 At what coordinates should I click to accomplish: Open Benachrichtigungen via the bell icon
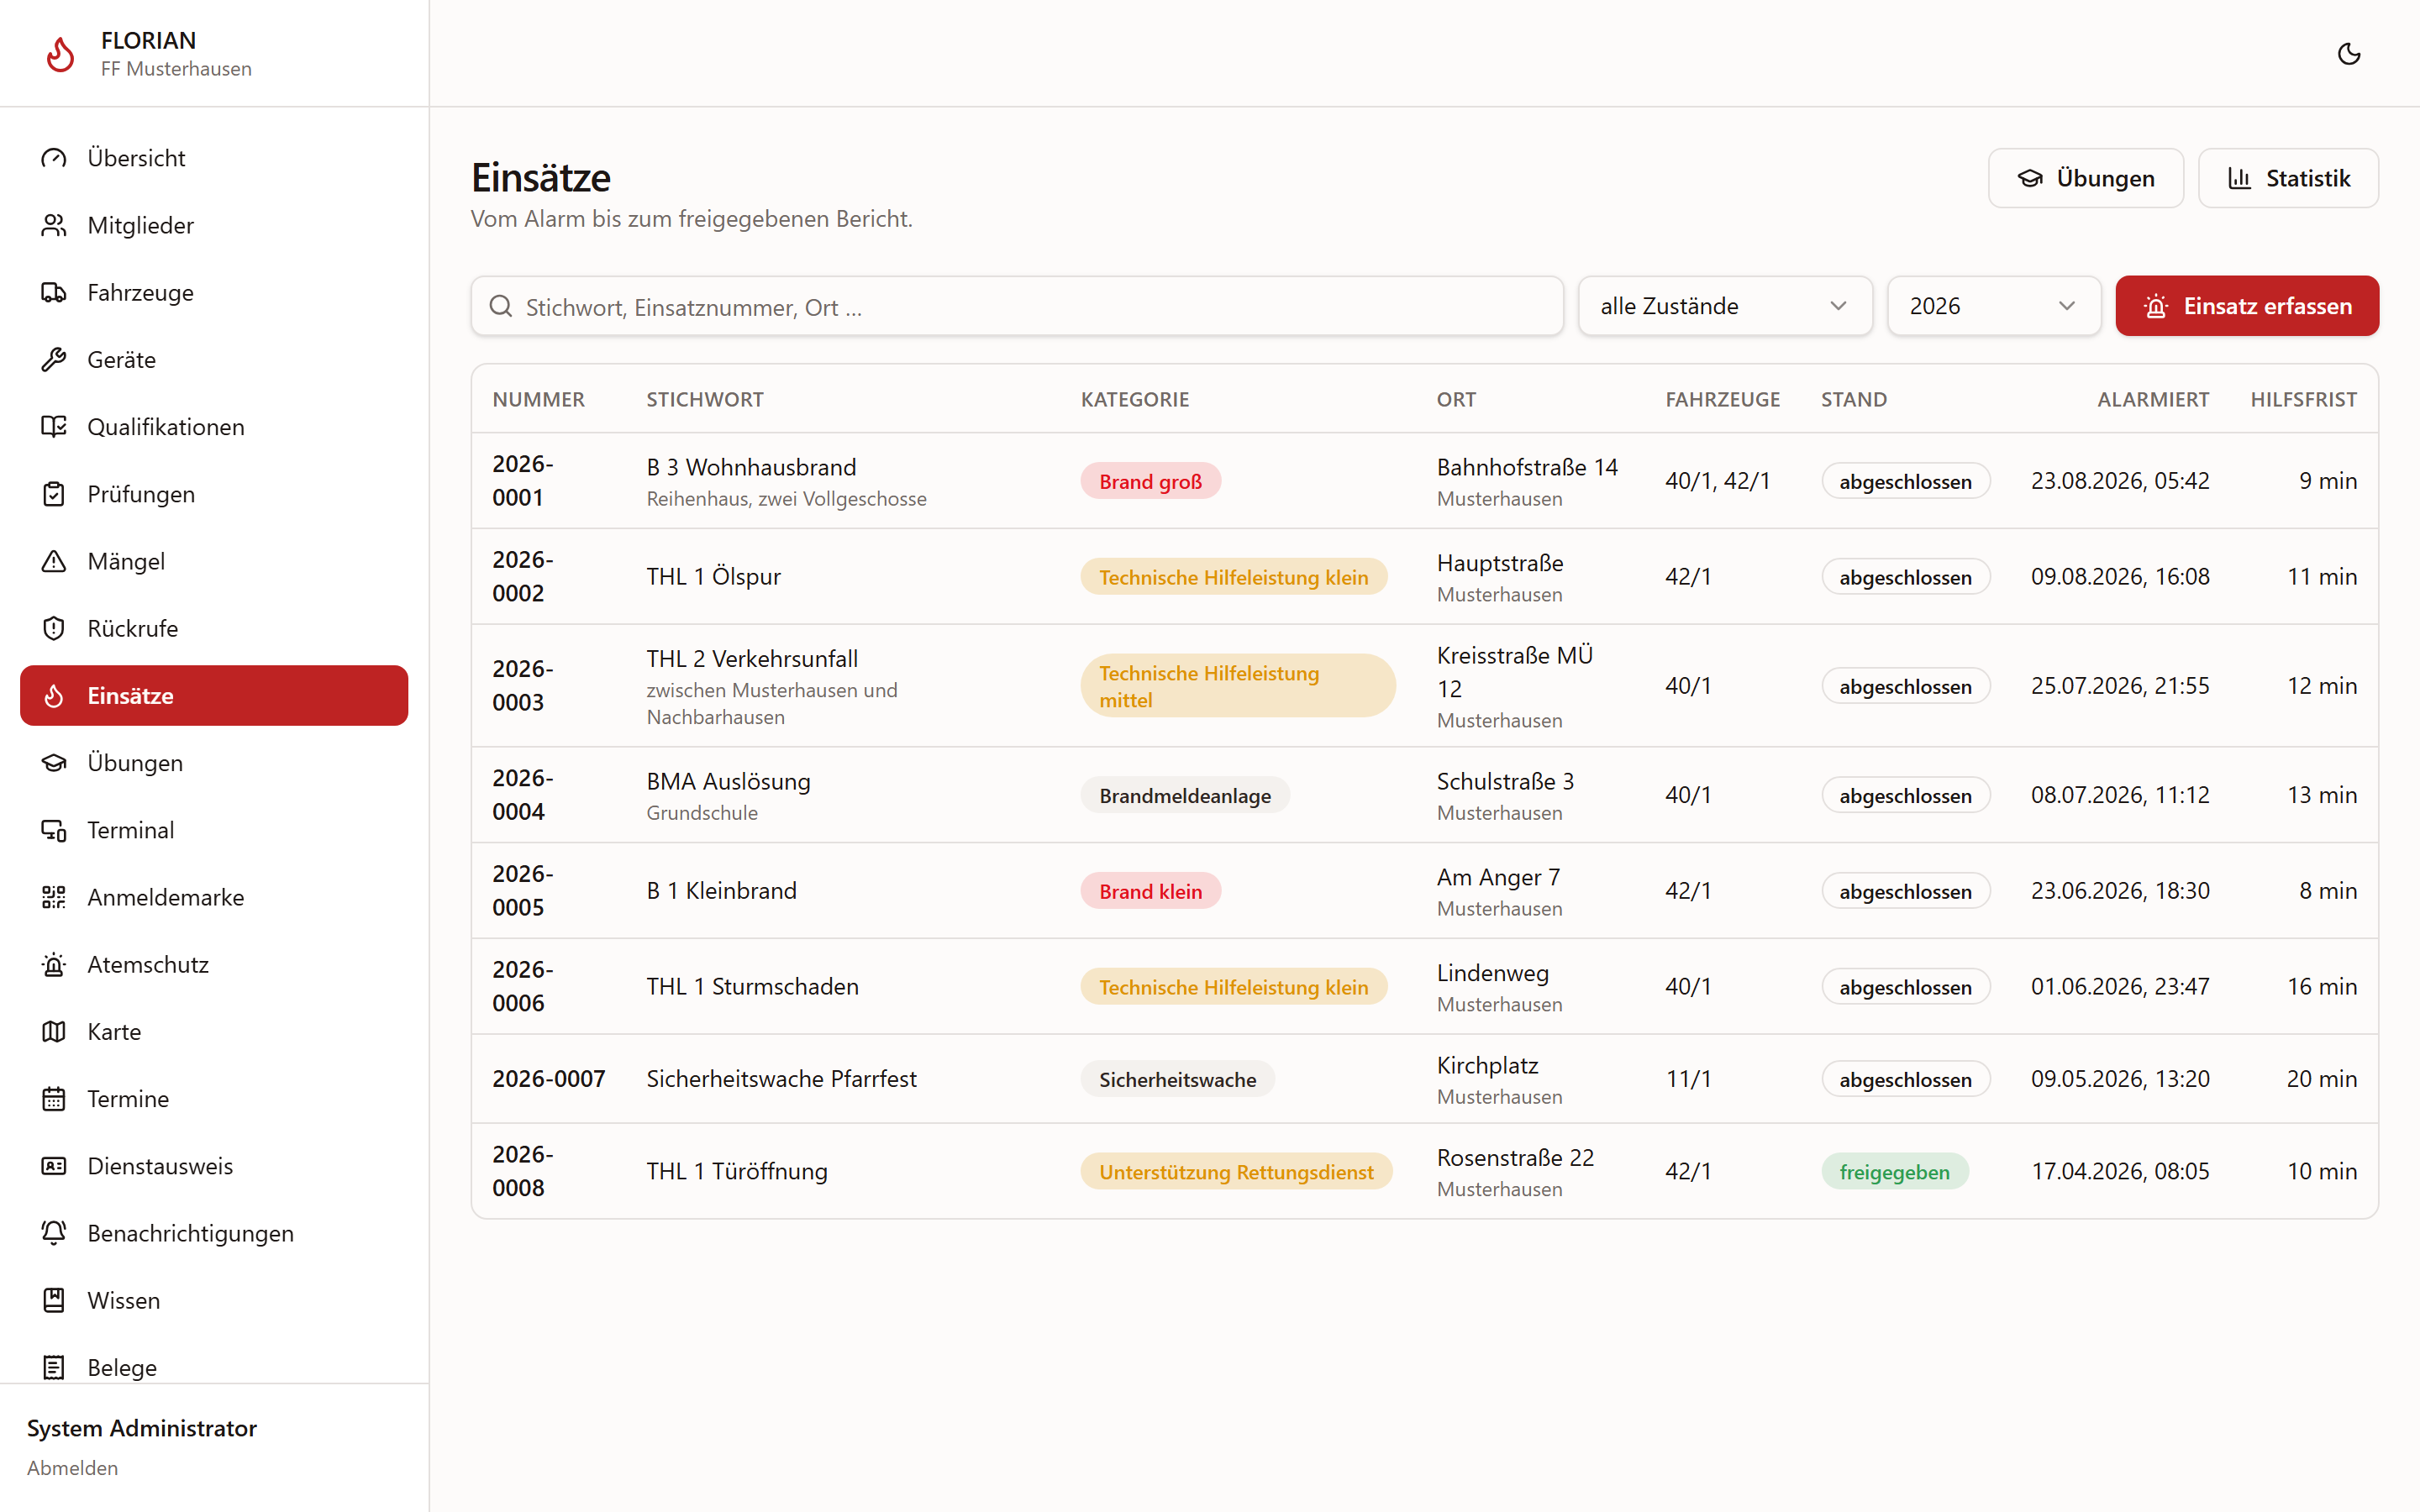click(x=54, y=1233)
